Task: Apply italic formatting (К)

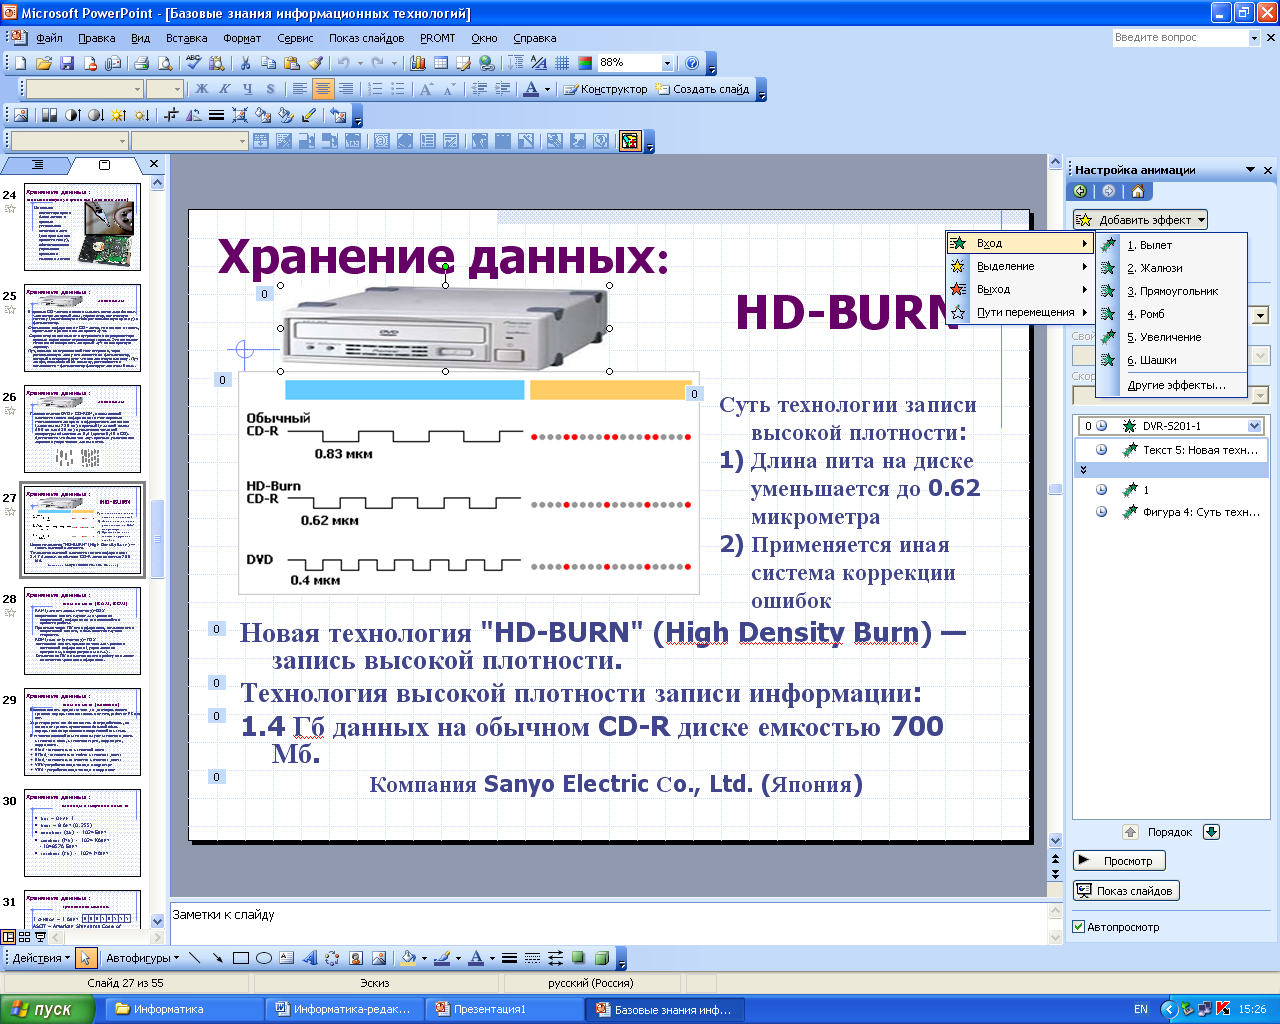Action: tap(225, 89)
